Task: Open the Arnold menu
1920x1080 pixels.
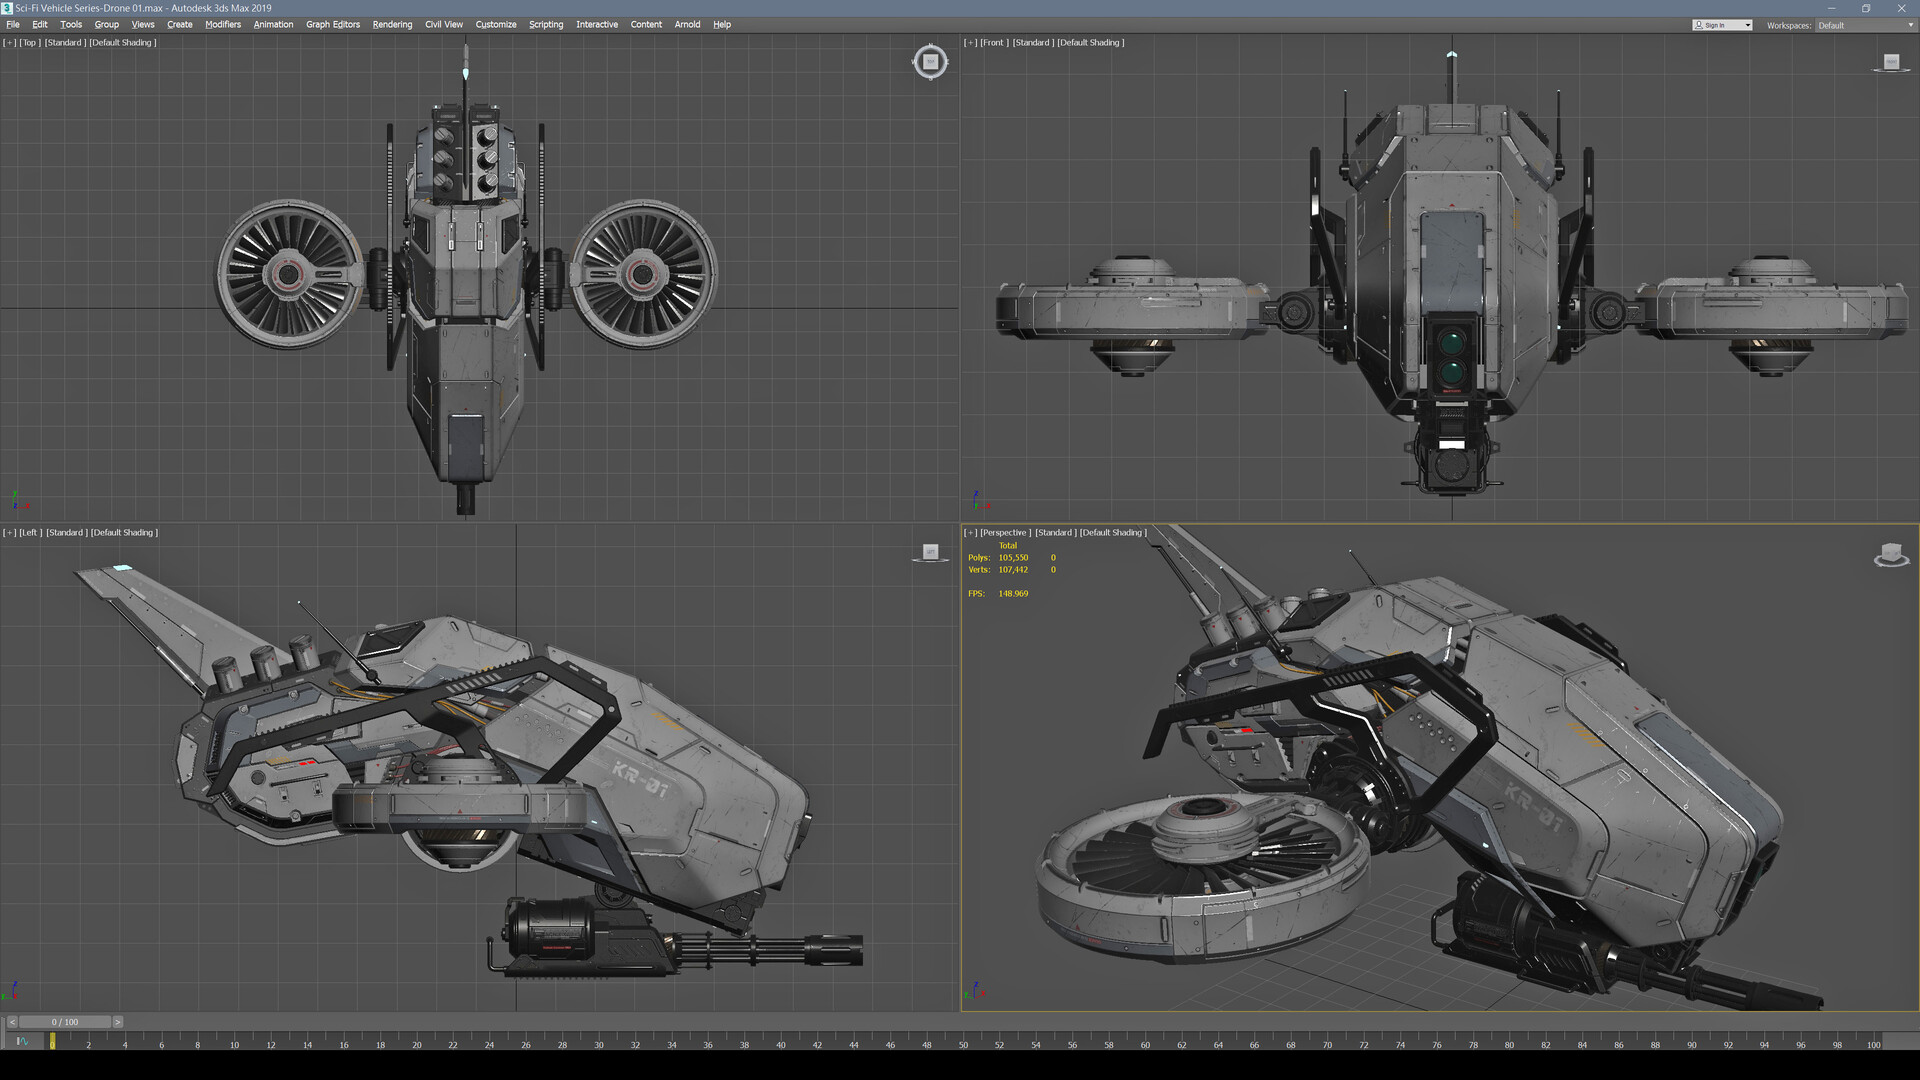Action: coord(687,24)
